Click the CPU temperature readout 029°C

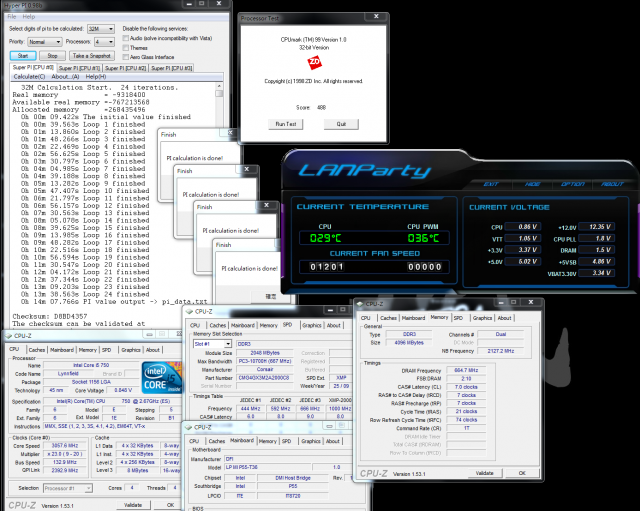coord(325,238)
